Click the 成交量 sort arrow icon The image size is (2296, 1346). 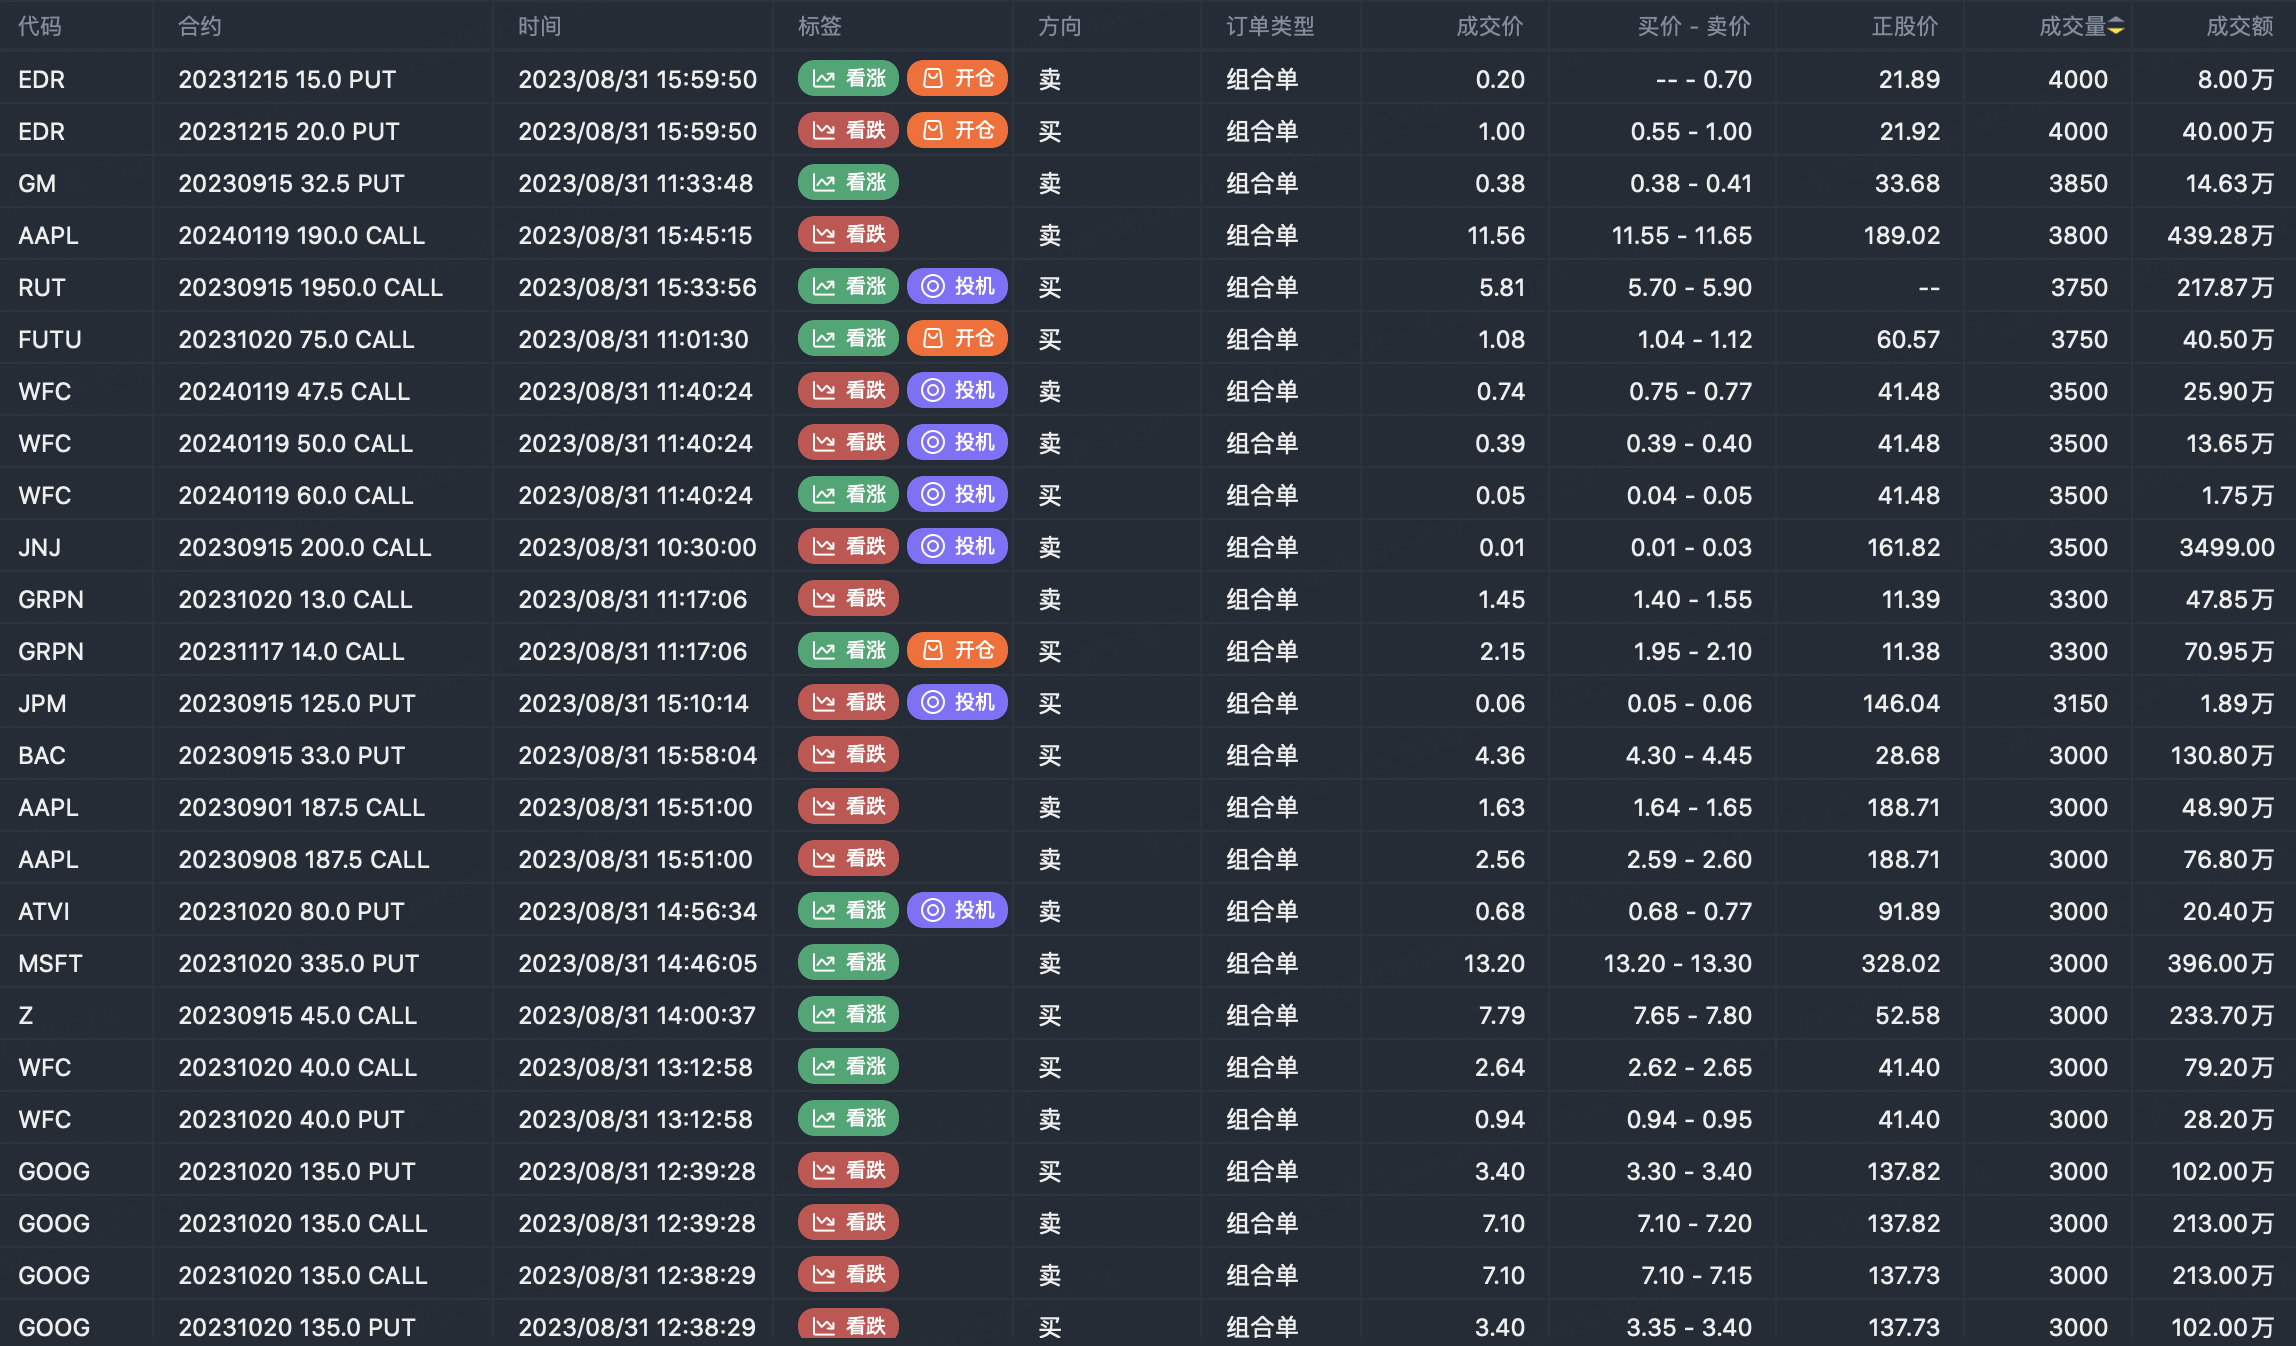(x=2116, y=27)
